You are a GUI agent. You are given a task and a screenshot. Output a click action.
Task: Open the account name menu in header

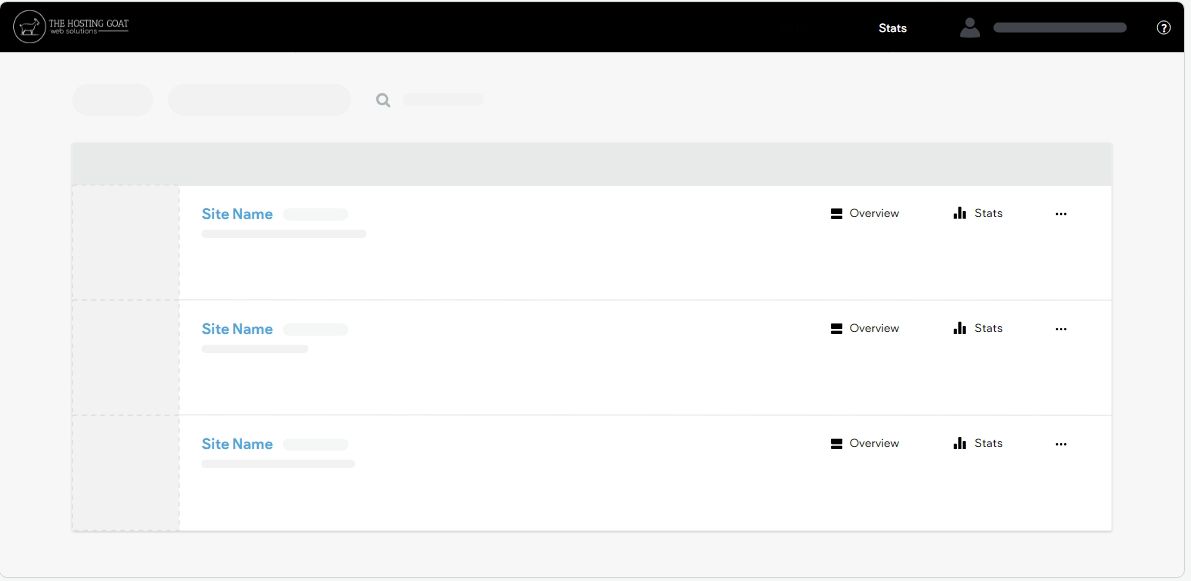pos(1060,28)
